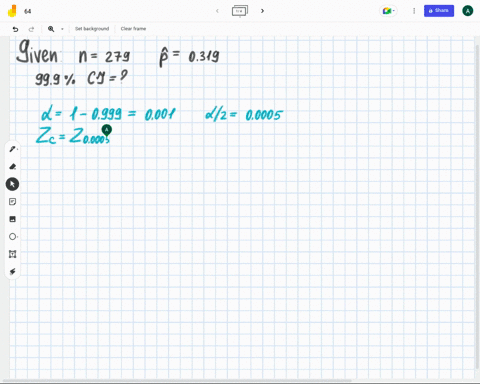Click the horizontal scrollbar at bottom
Viewport: 480px width, 384px height.
(177, 381)
